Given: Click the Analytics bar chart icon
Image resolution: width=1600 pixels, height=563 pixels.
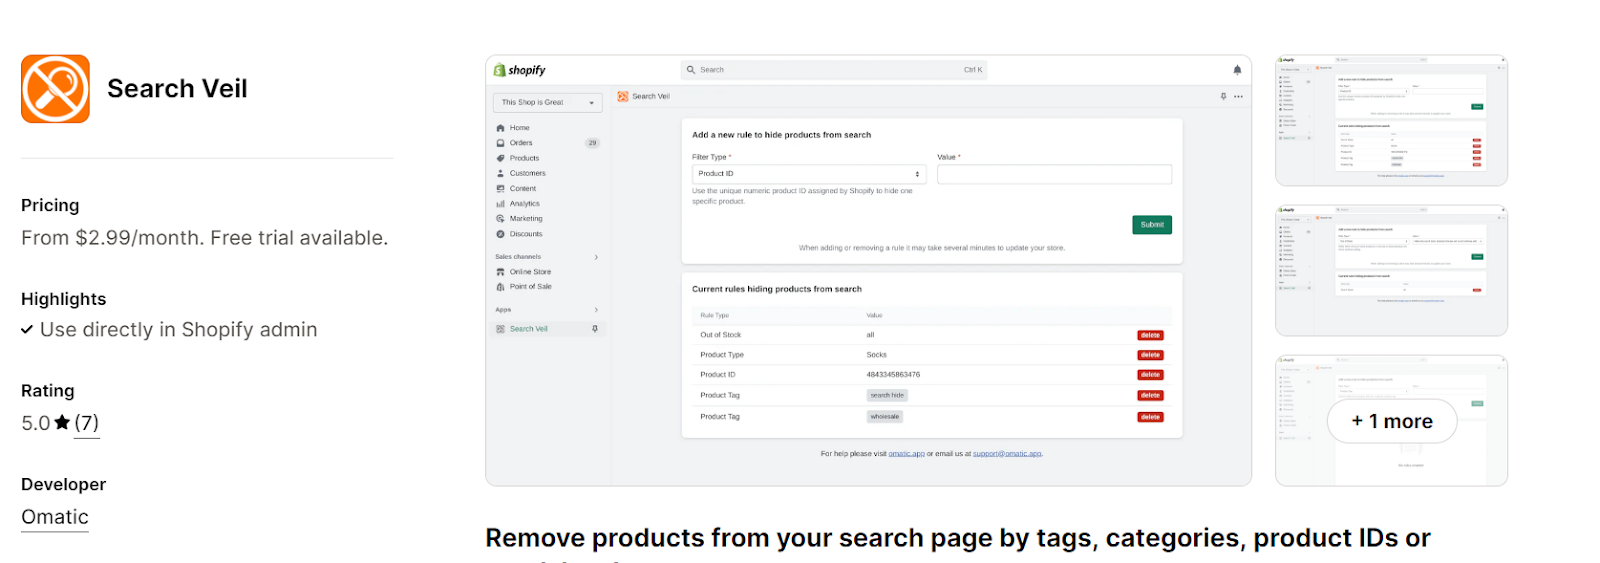Looking at the screenshot, I should tap(500, 203).
